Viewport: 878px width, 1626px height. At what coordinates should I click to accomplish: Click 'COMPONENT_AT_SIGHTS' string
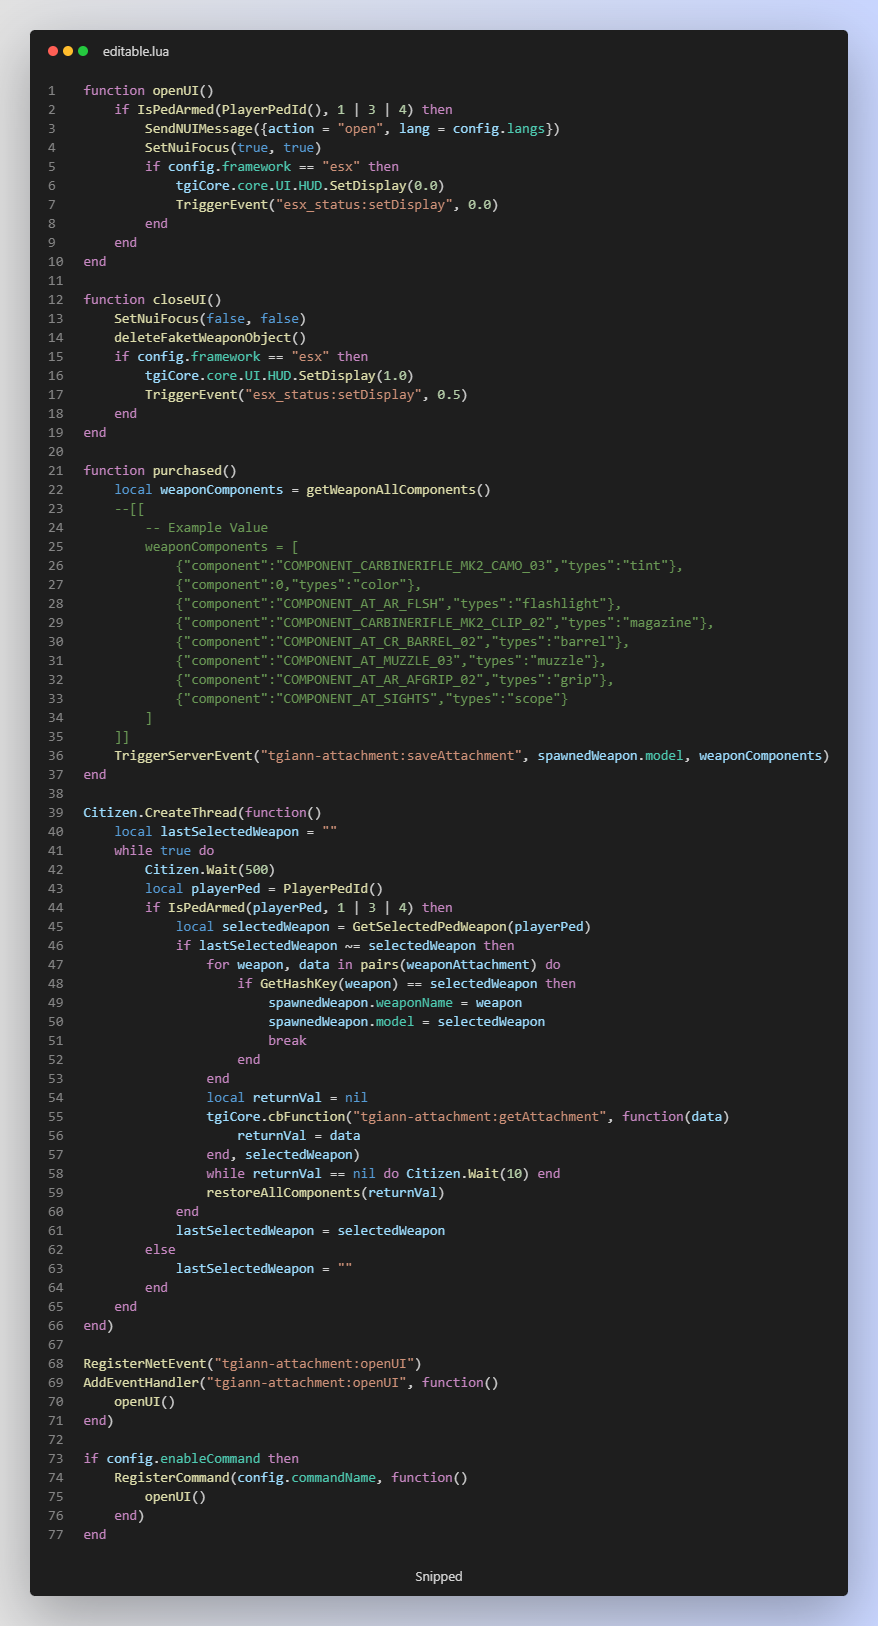pos(360,699)
